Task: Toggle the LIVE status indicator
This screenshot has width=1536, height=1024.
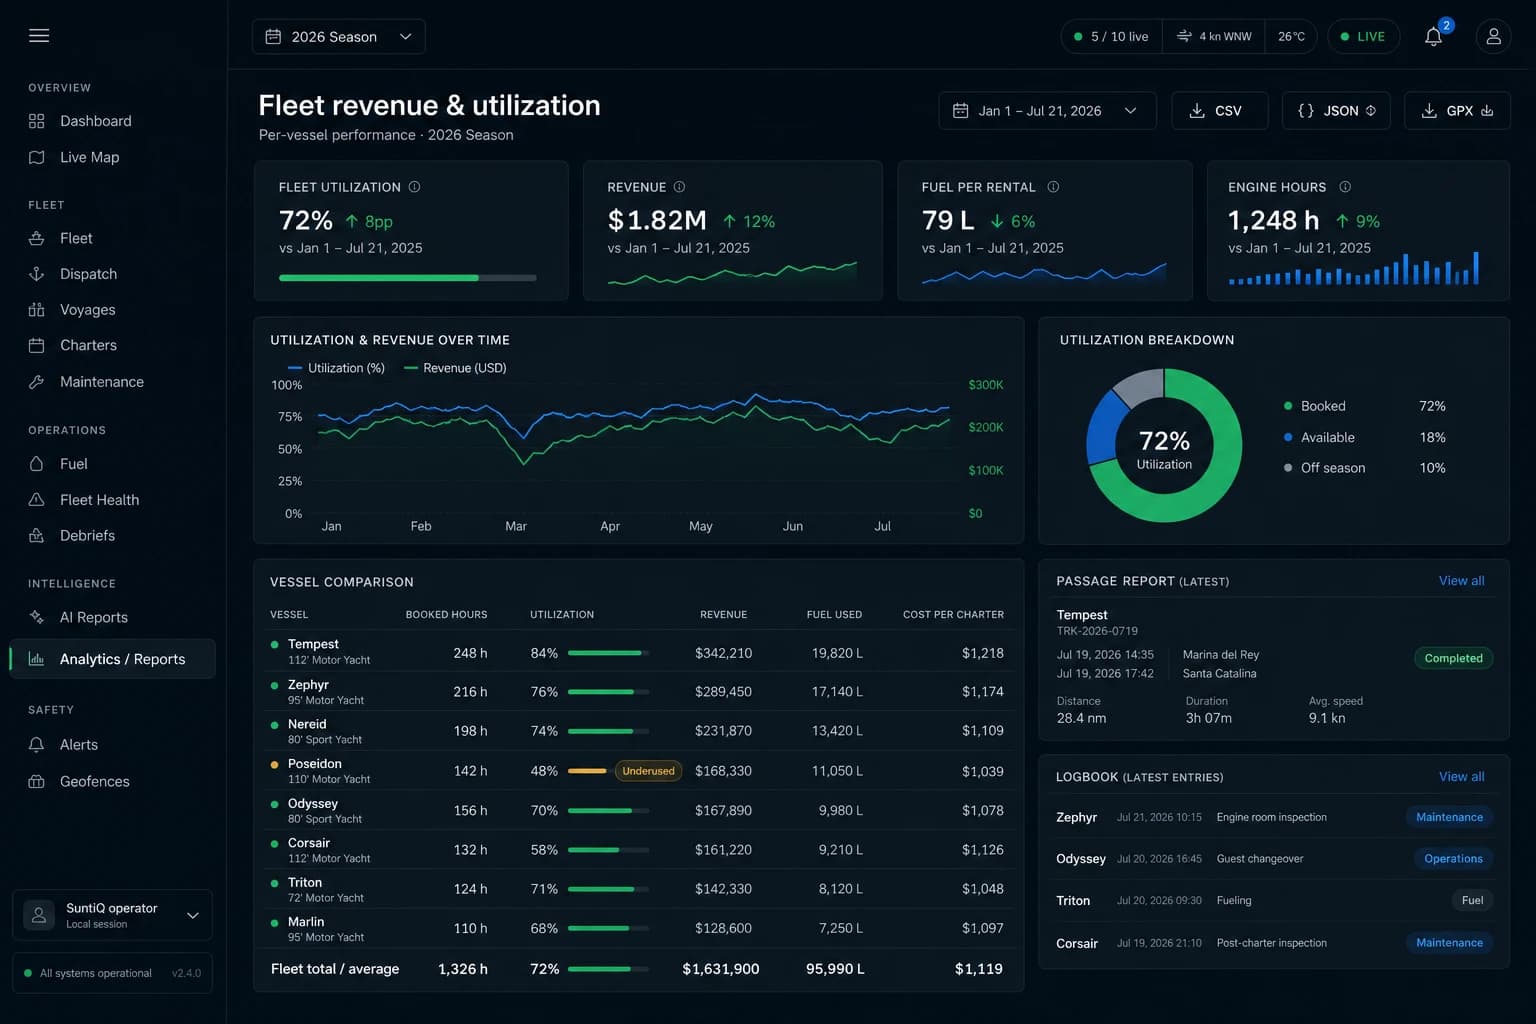Action: coord(1362,37)
